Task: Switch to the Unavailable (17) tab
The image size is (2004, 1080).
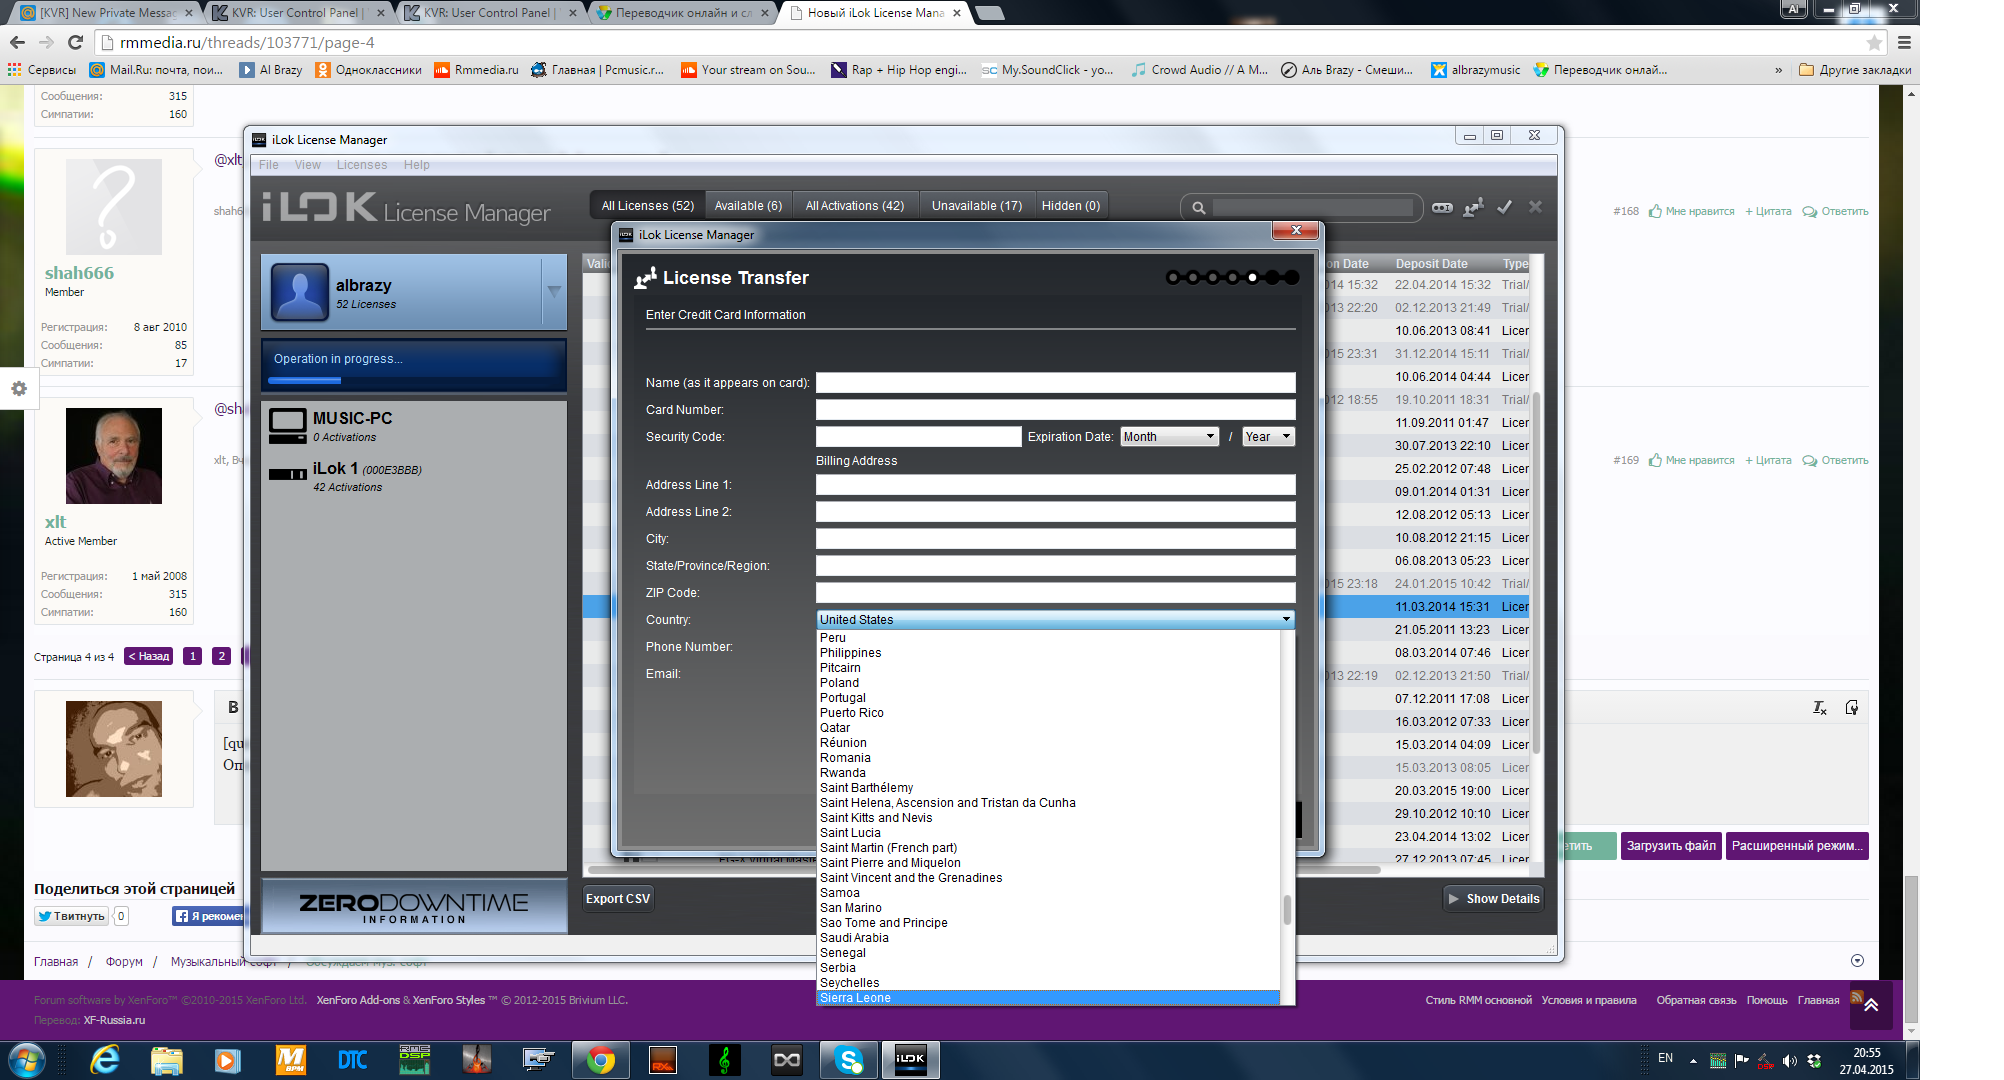Action: (x=977, y=206)
